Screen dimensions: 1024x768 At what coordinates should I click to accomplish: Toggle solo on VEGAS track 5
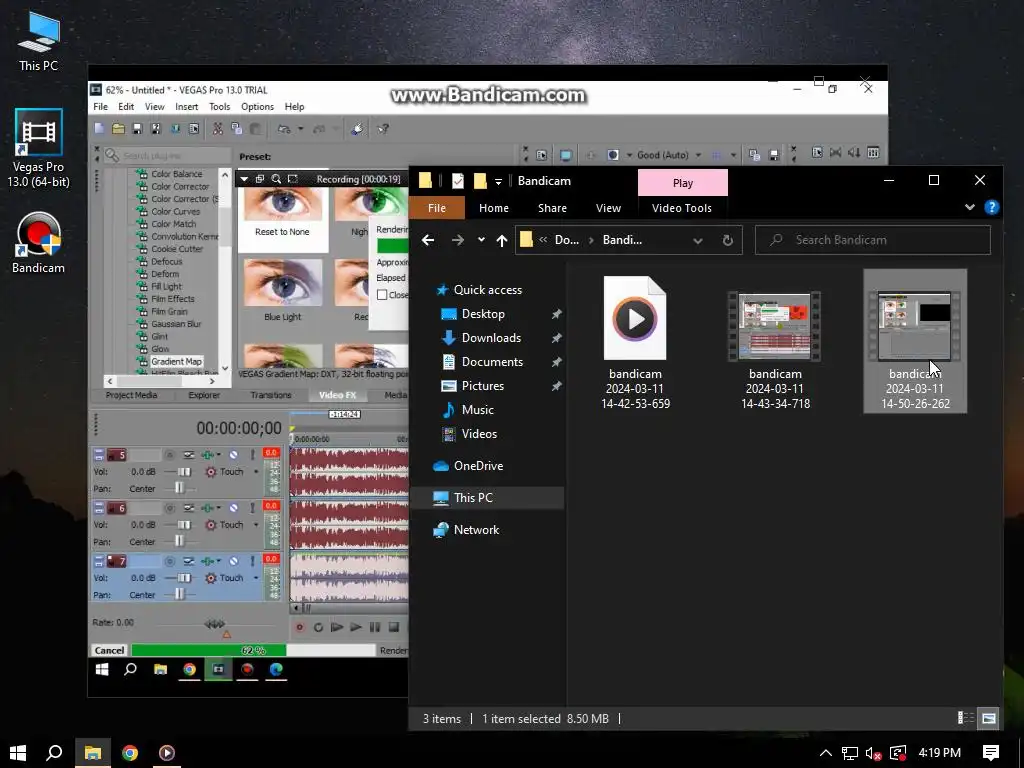pos(252,455)
